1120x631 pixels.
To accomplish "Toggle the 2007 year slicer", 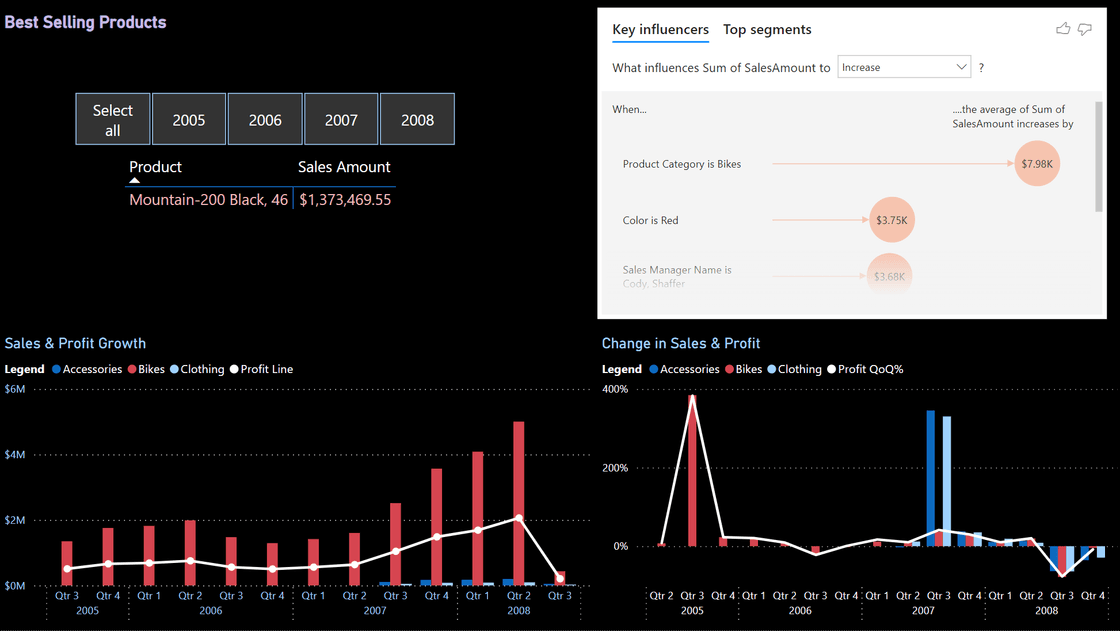I will (x=341, y=119).
